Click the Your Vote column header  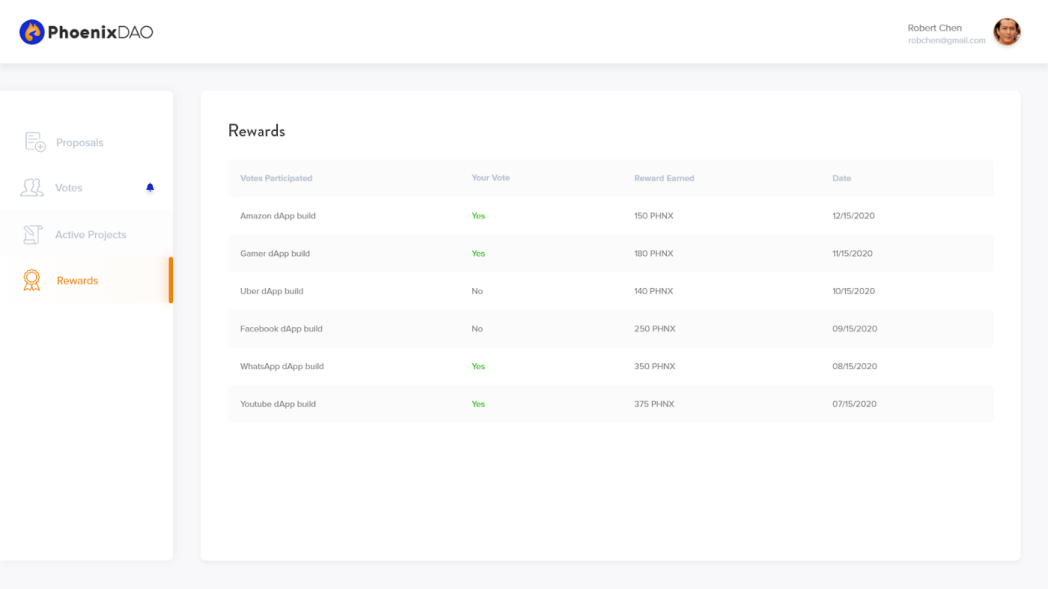click(491, 178)
